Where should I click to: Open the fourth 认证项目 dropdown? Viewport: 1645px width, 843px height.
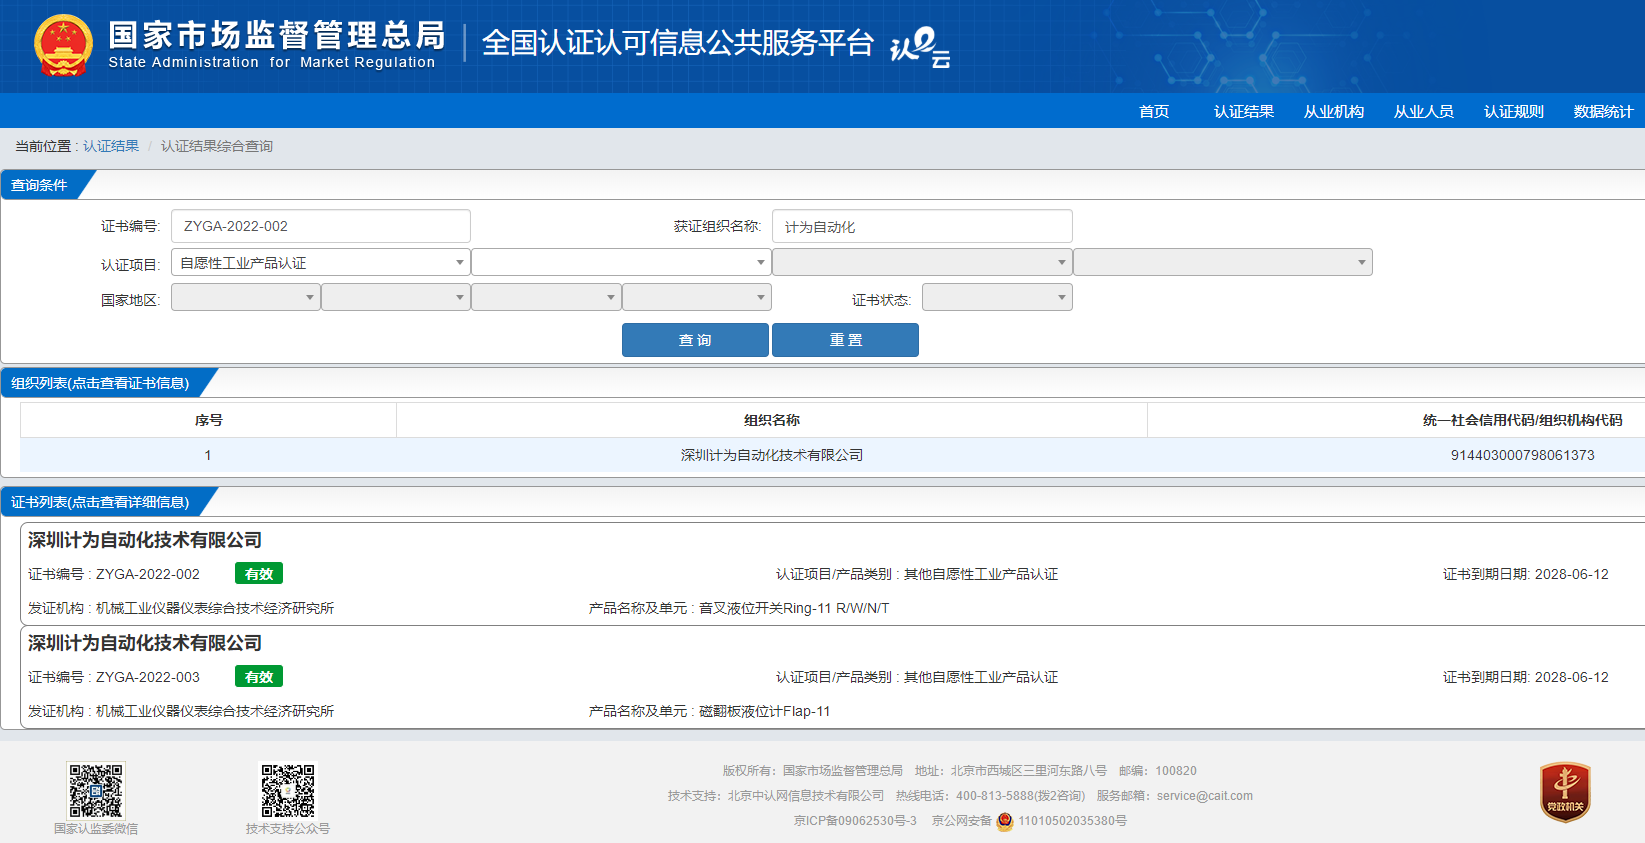pyautogui.click(x=1223, y=262)
